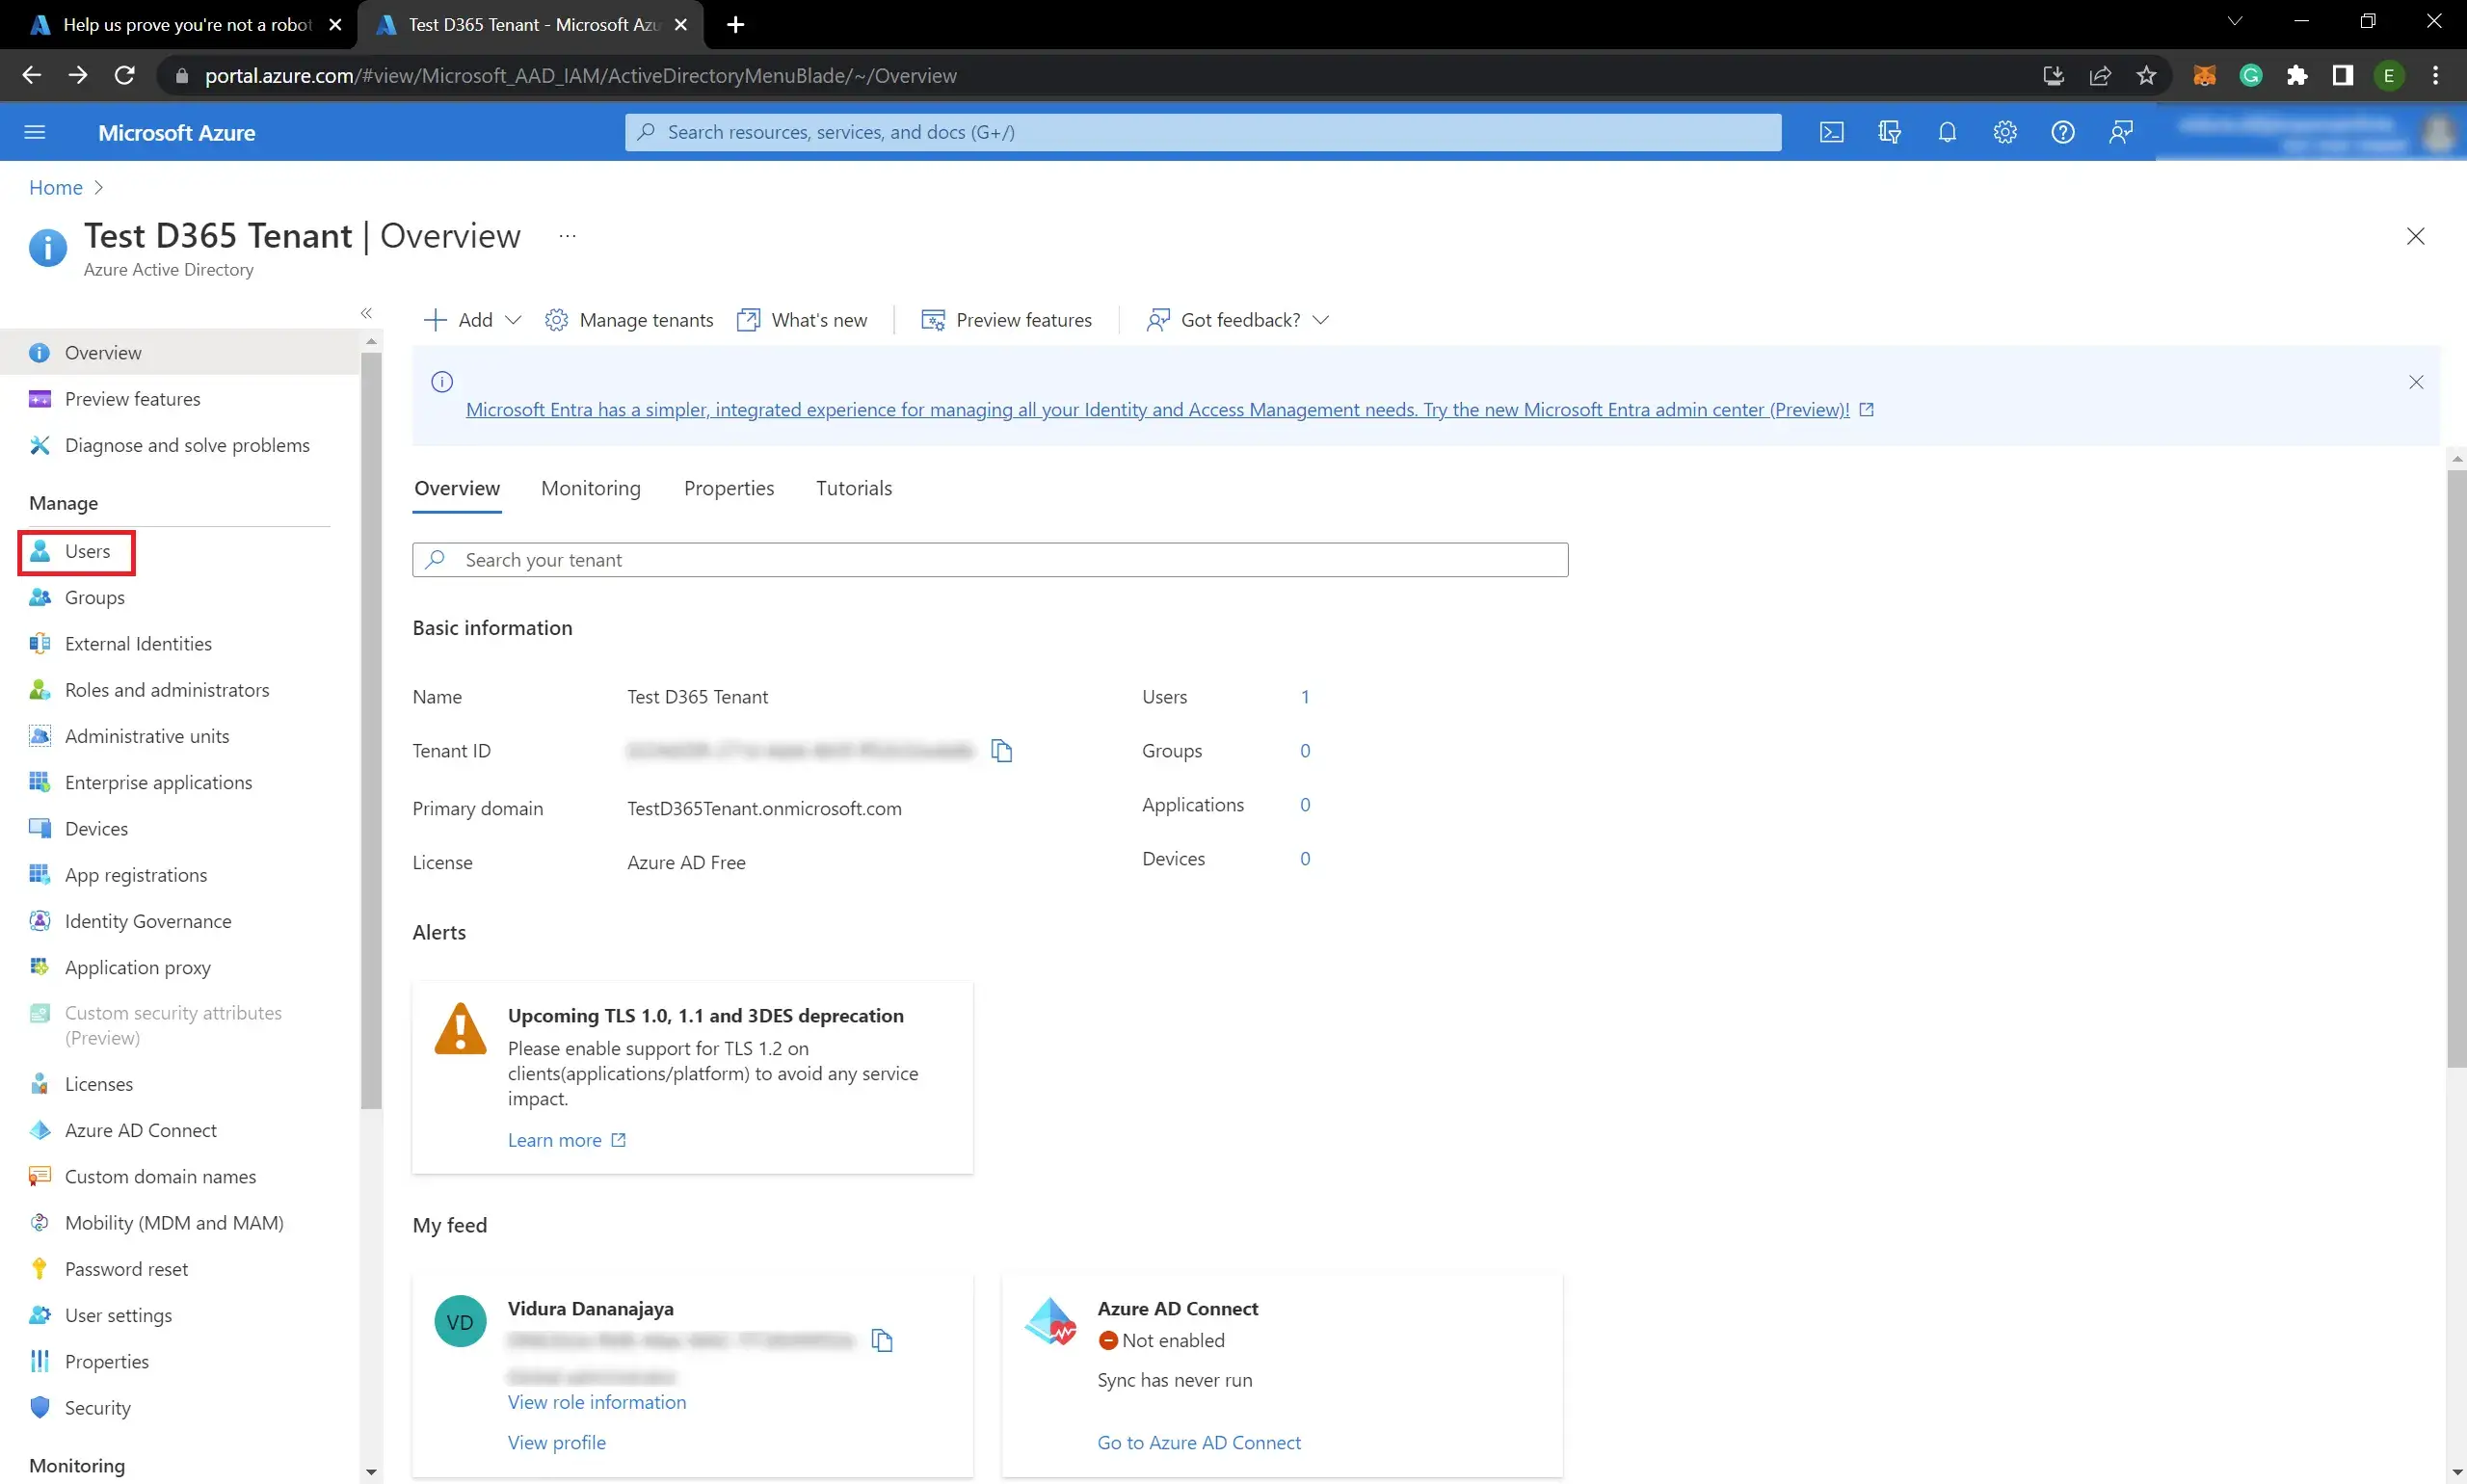Open portal settings gear

[2005, 132]
